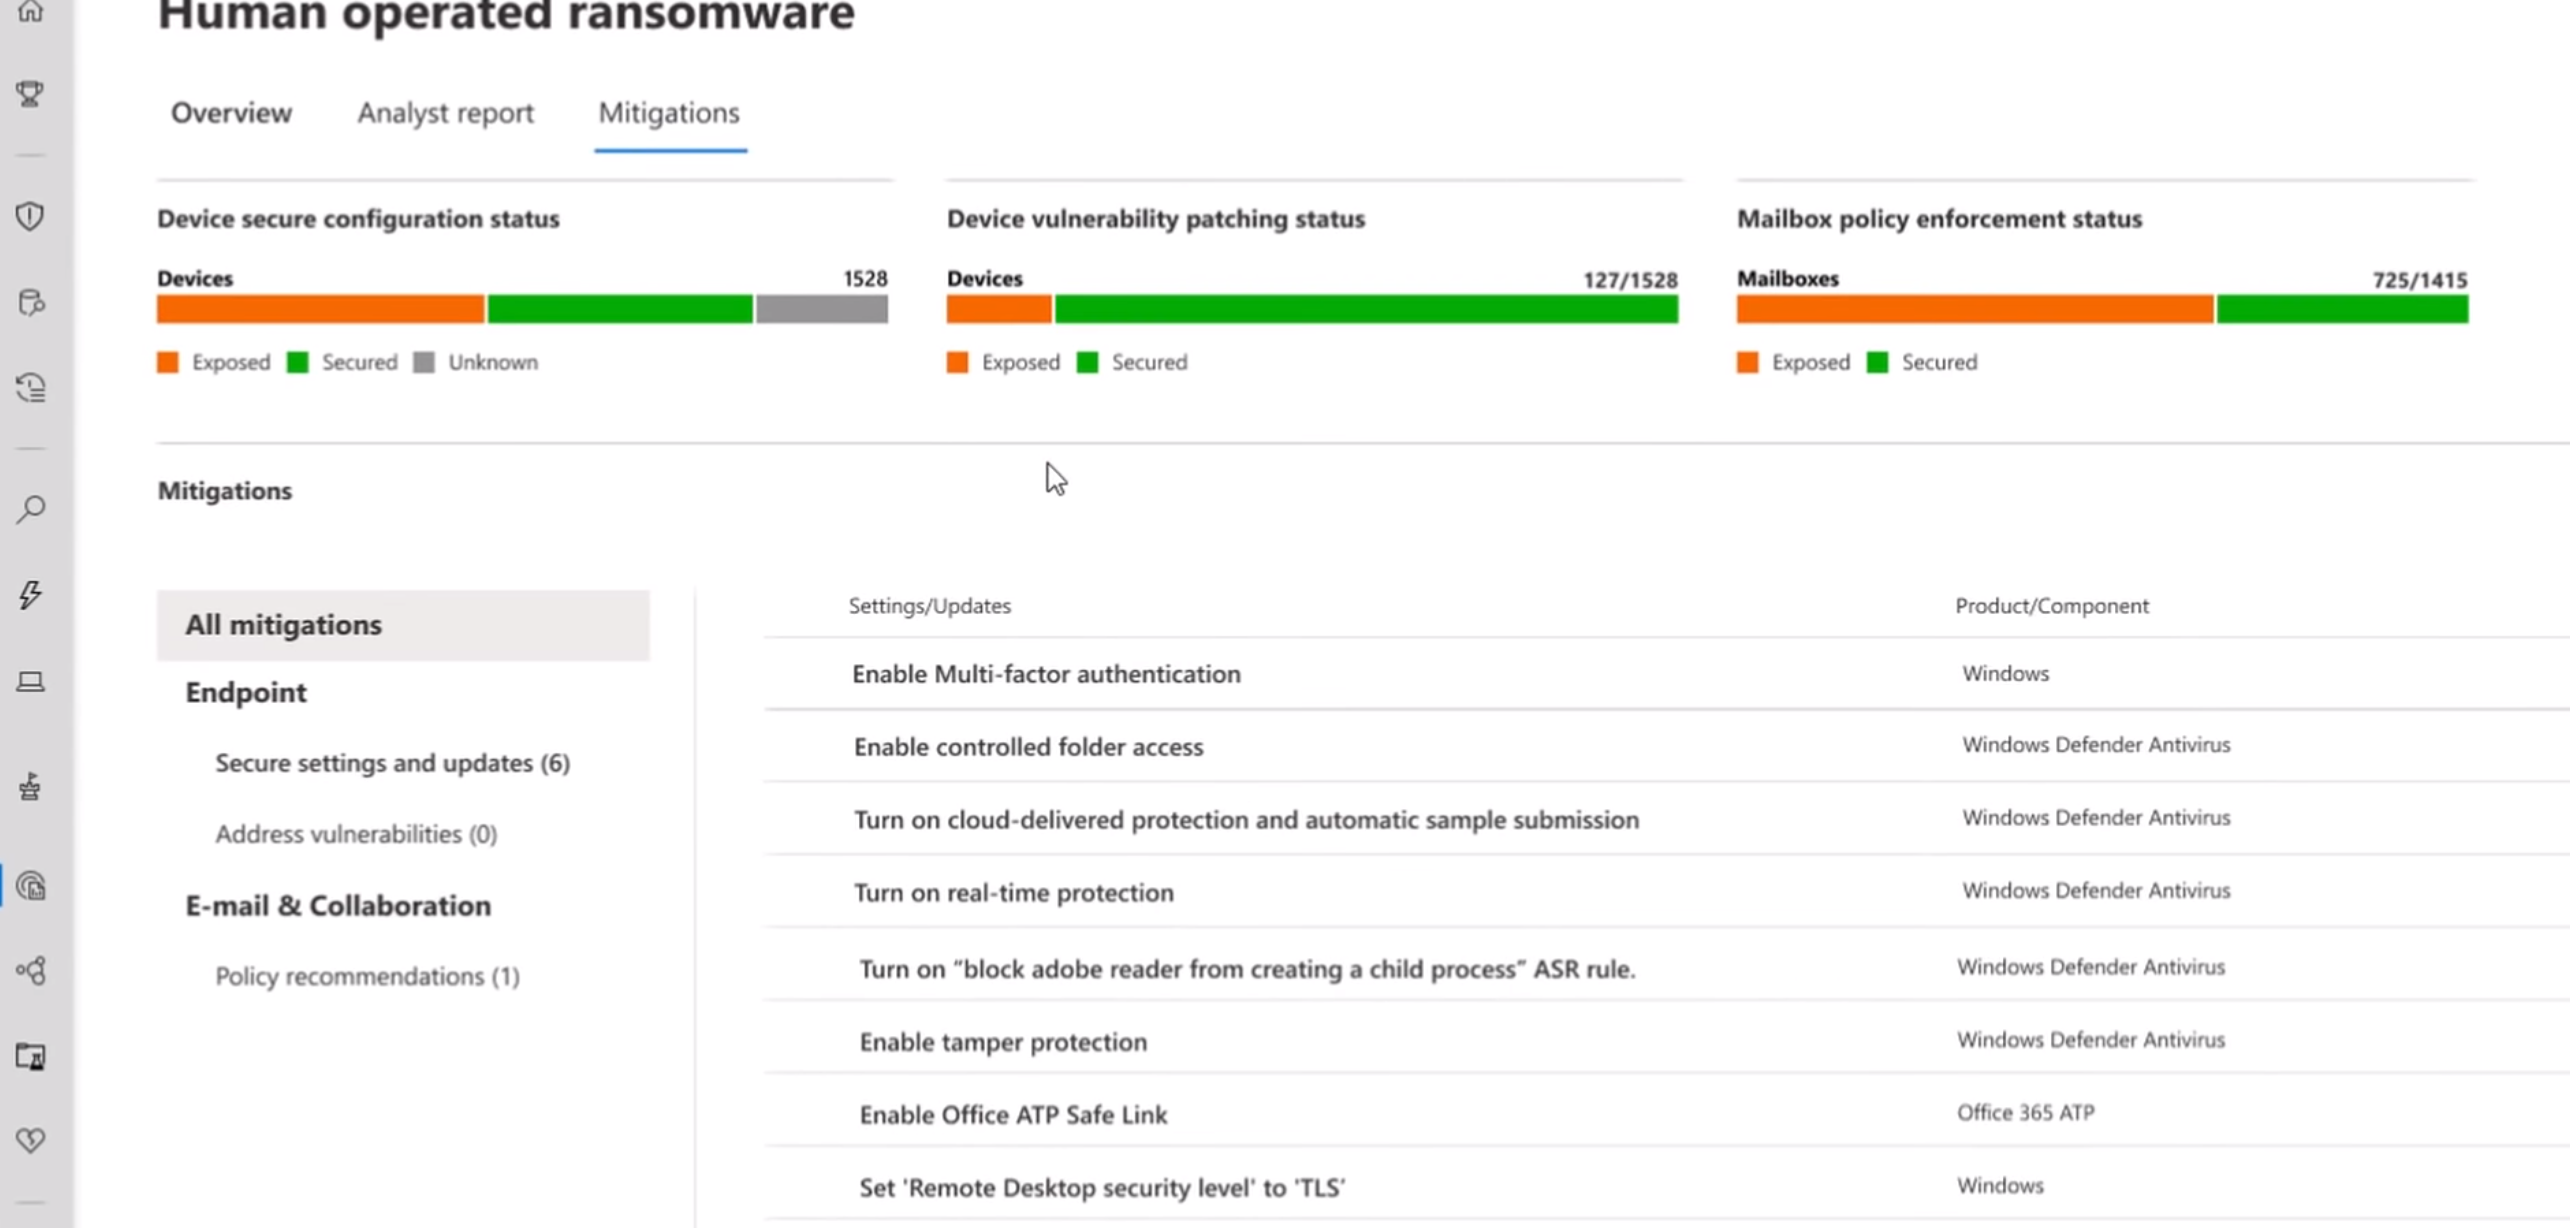
Task: Open the laptop devices icon in sidebar
Action: pos(30,682)
